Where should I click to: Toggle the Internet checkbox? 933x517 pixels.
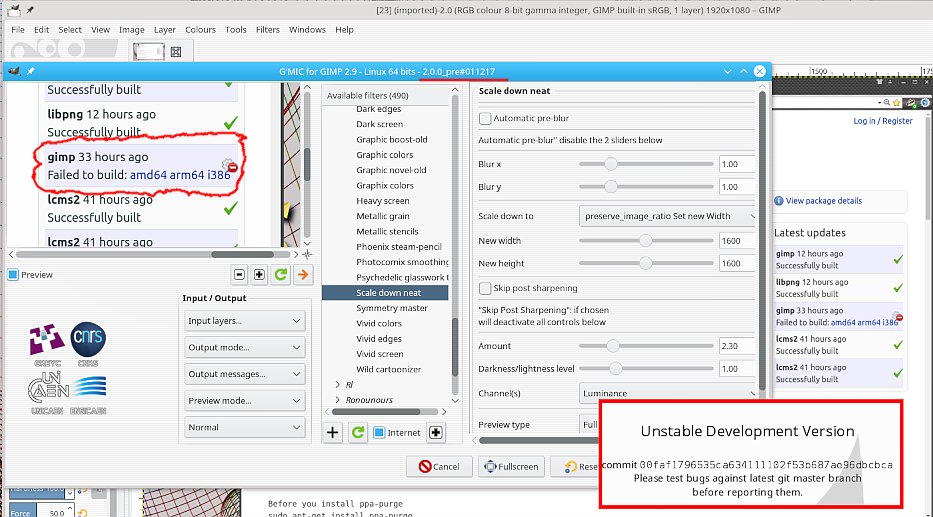pyautogui.click(x=379, y=433)
